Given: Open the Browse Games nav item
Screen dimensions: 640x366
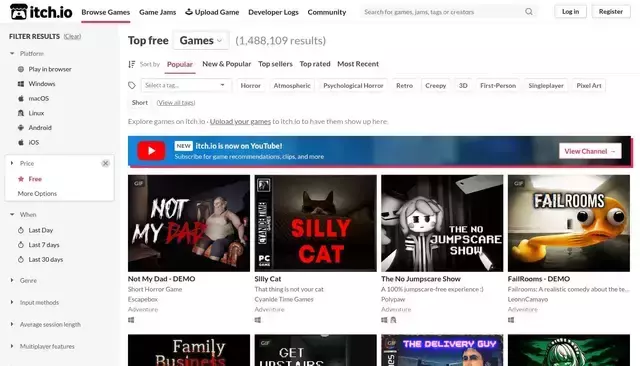Looking at the screenshot, I should click(105, 12).
